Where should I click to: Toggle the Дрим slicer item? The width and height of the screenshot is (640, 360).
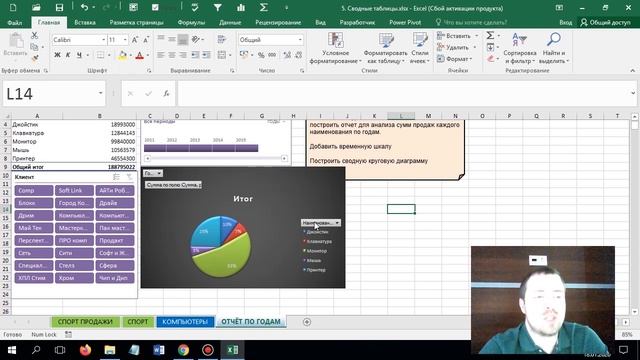click(x=34, y=216)
